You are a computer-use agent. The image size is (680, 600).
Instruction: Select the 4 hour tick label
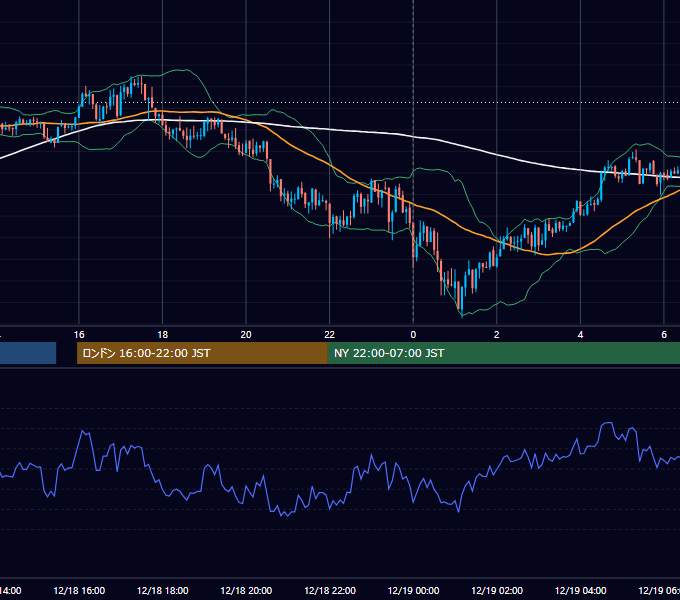(580, 334)
